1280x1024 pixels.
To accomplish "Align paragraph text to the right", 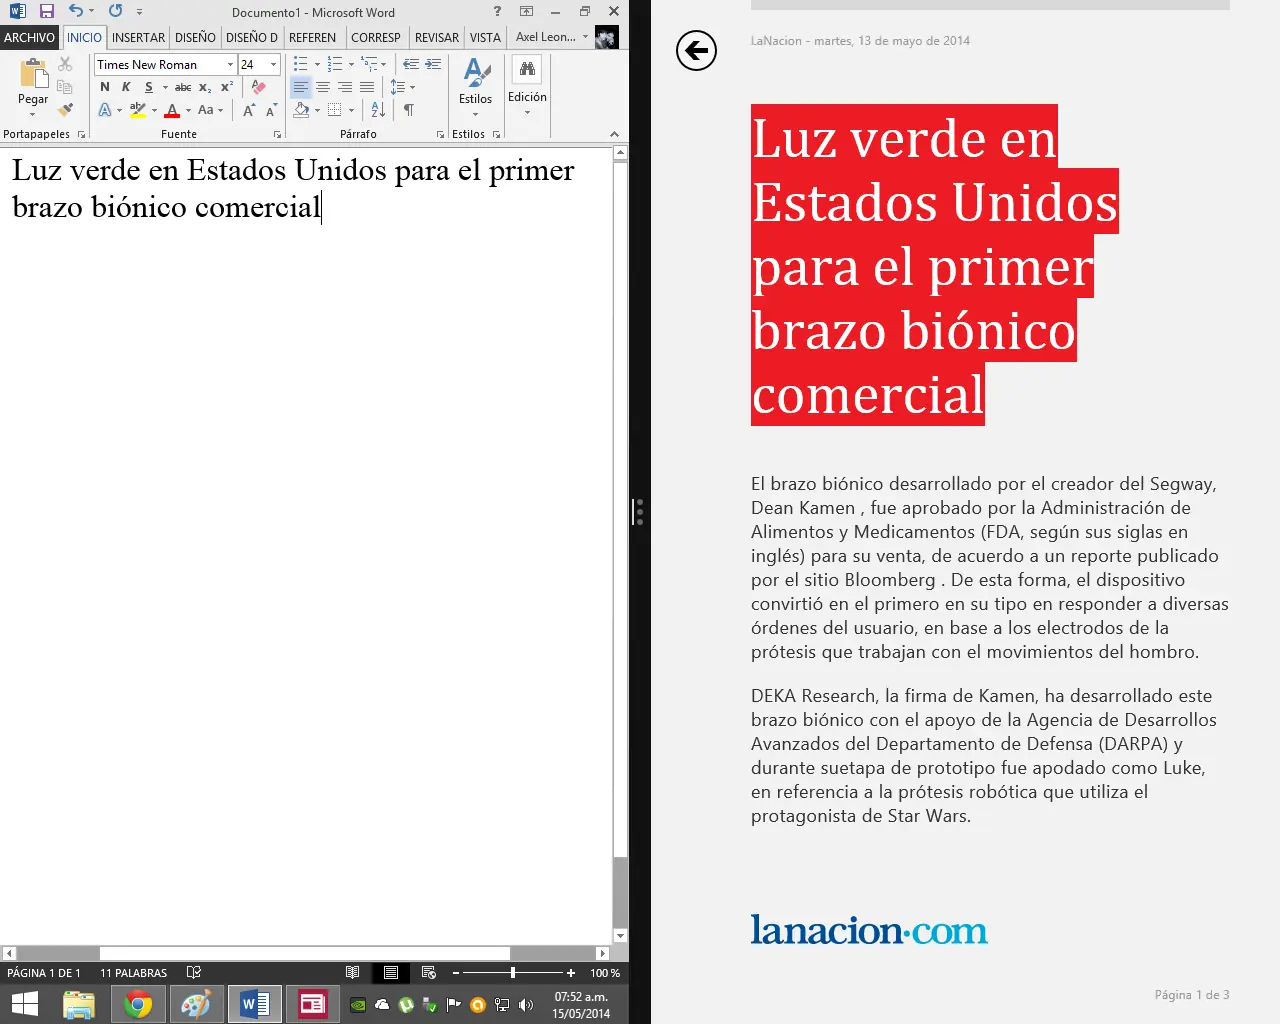I will point(345,87).
